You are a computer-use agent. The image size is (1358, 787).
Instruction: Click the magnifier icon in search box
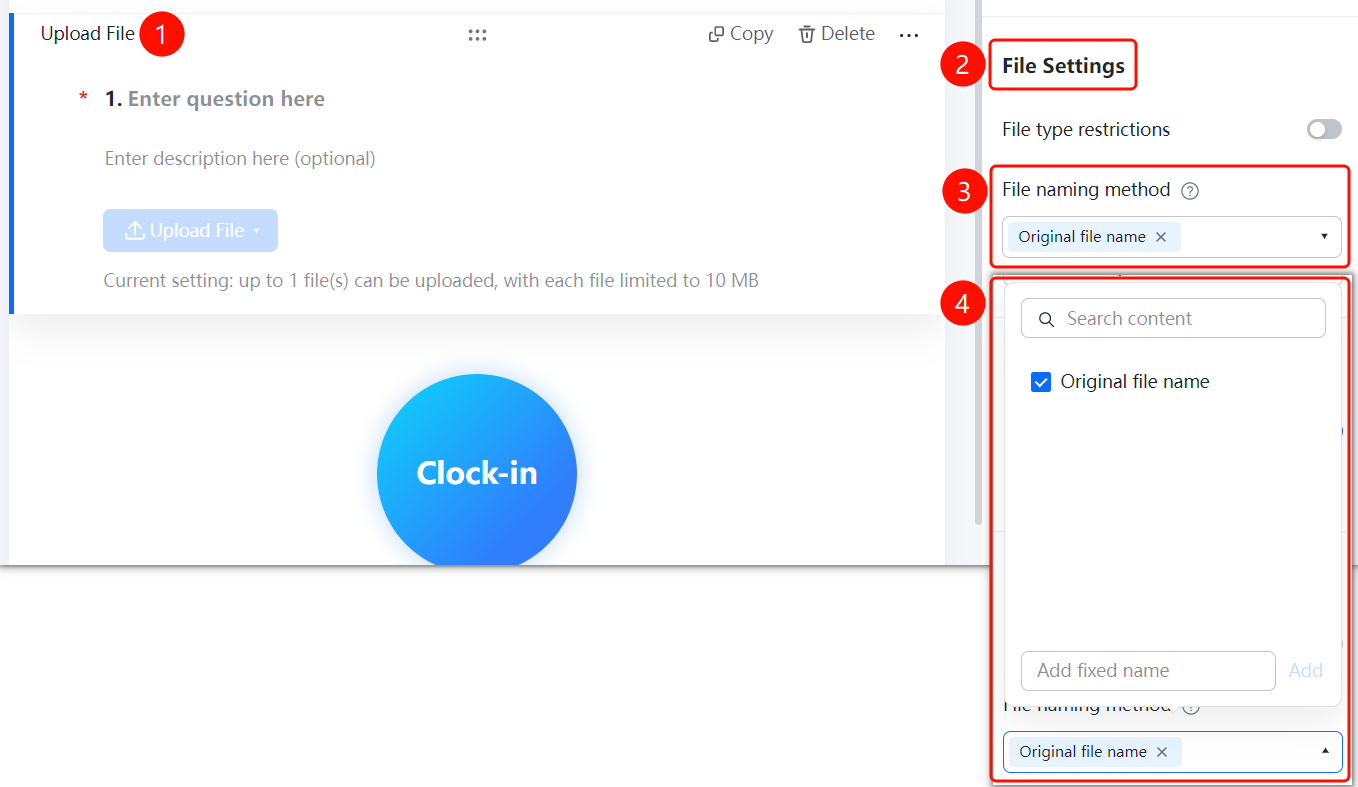(1047, 320)
